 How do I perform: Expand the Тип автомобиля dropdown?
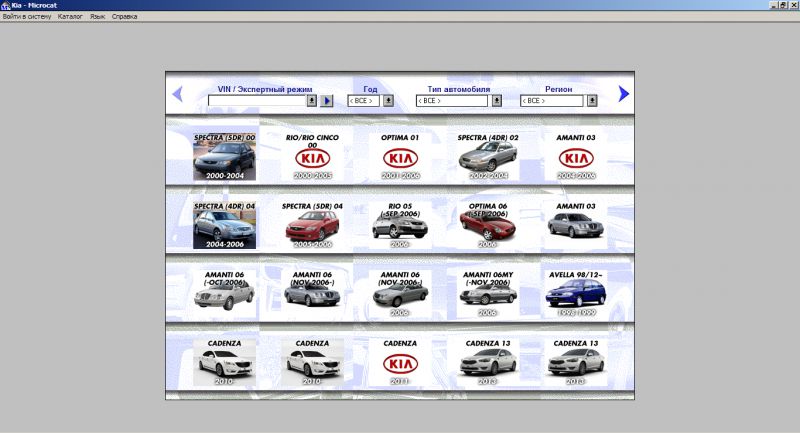[496, 100]
